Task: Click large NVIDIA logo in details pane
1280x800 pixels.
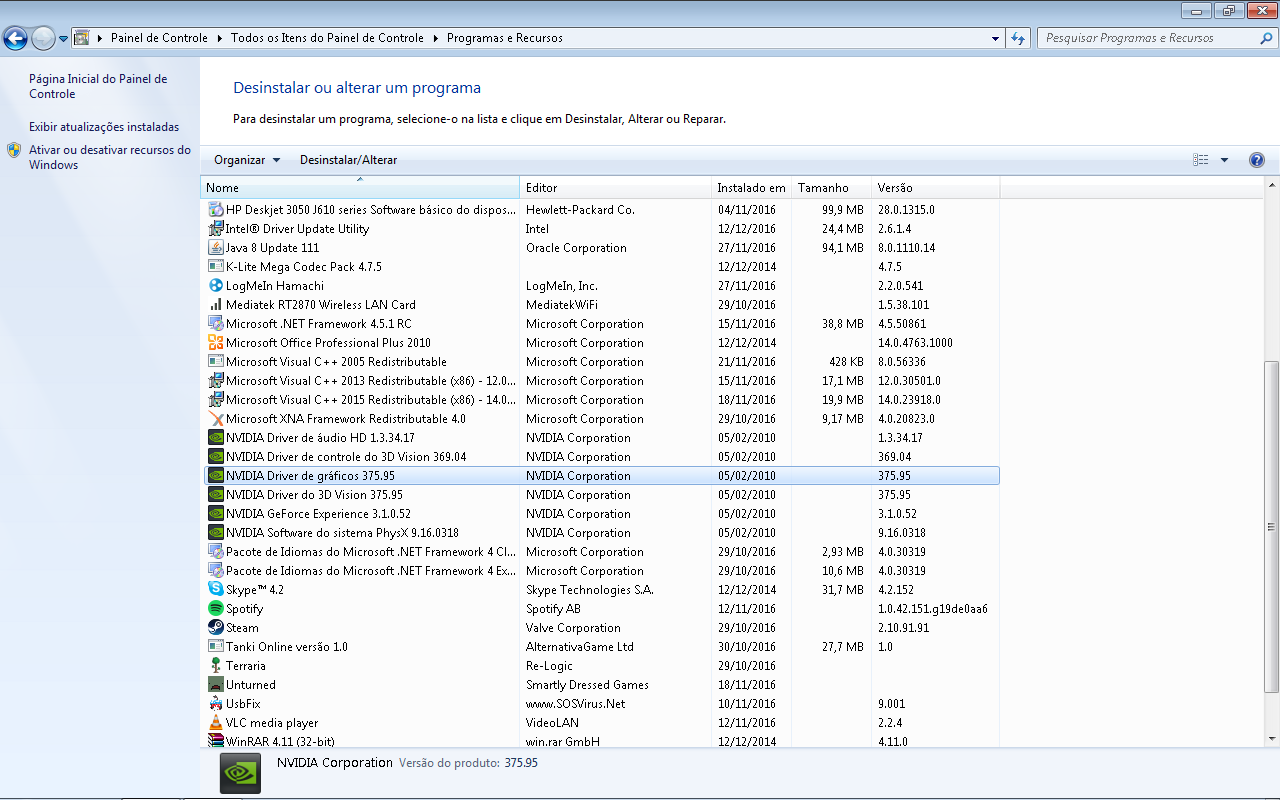Action: pyautogui.click(x=240, y=773)
